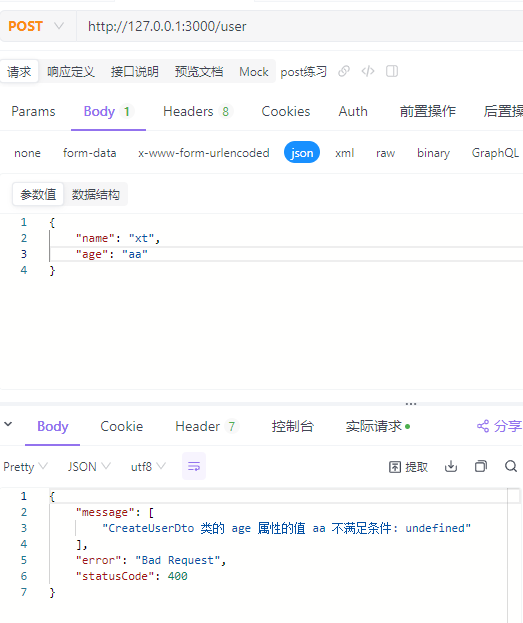Click the "message": [ response line
523x623 pixels.
(115, 513)
